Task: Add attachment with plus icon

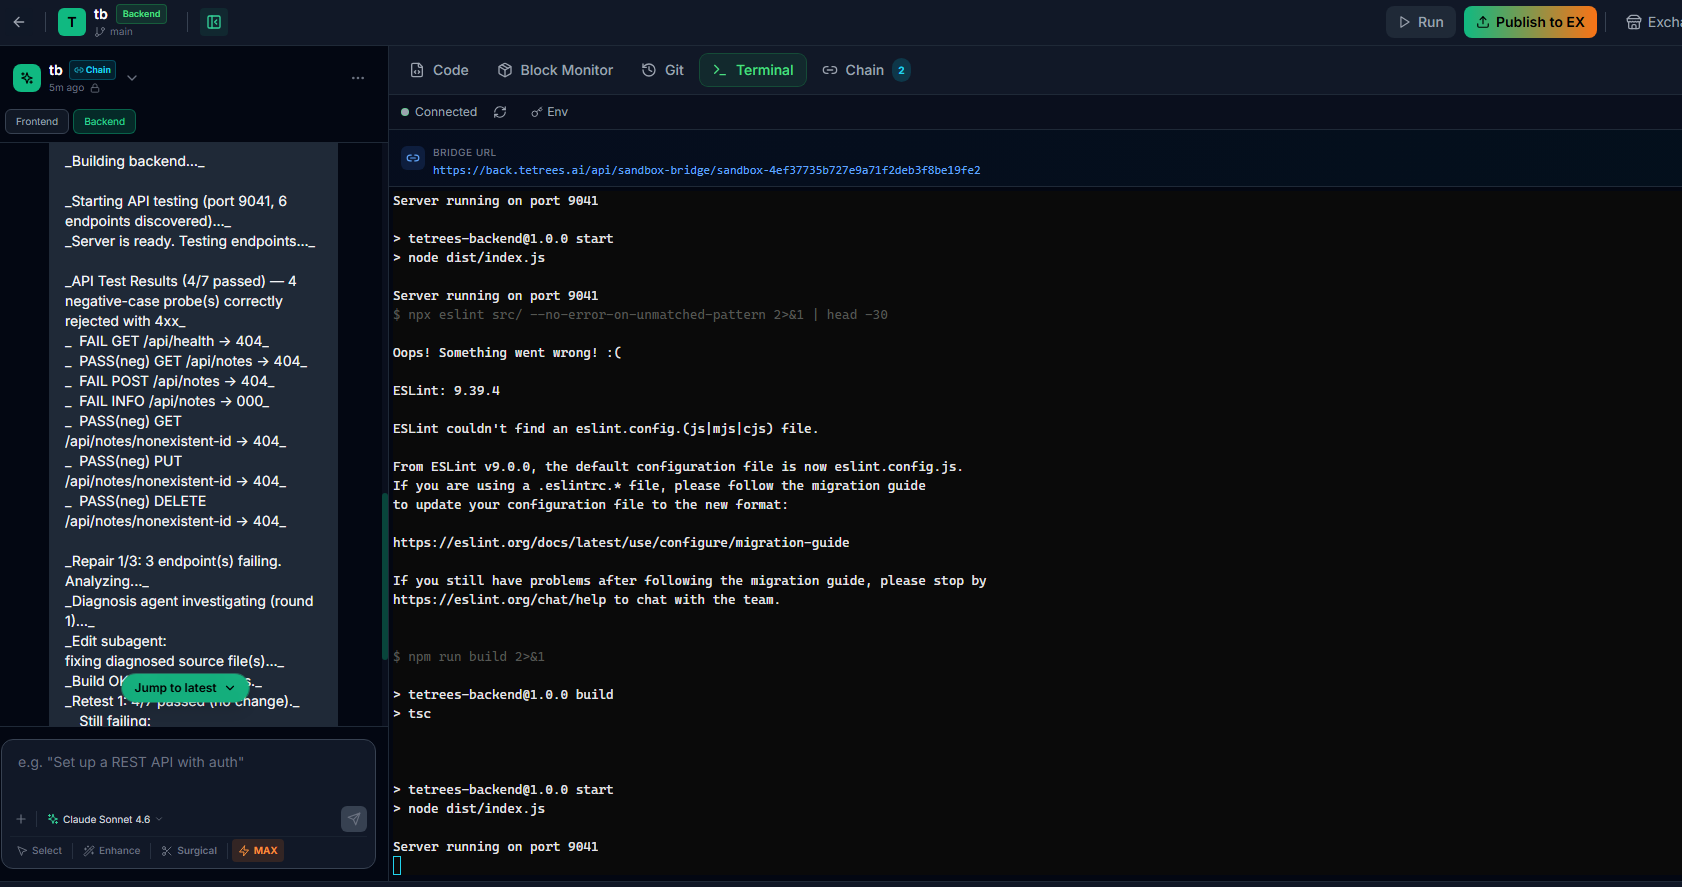Action: point(21,819)
